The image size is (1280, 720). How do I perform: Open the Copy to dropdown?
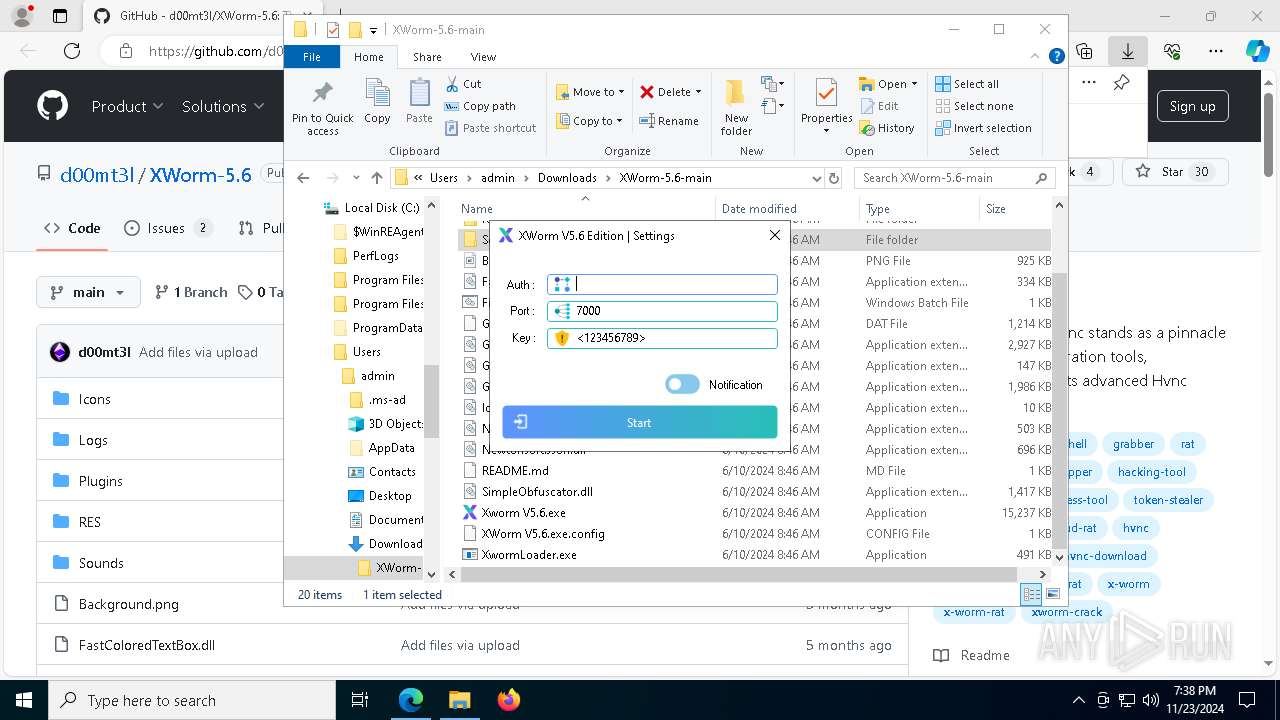click(589, 121)
